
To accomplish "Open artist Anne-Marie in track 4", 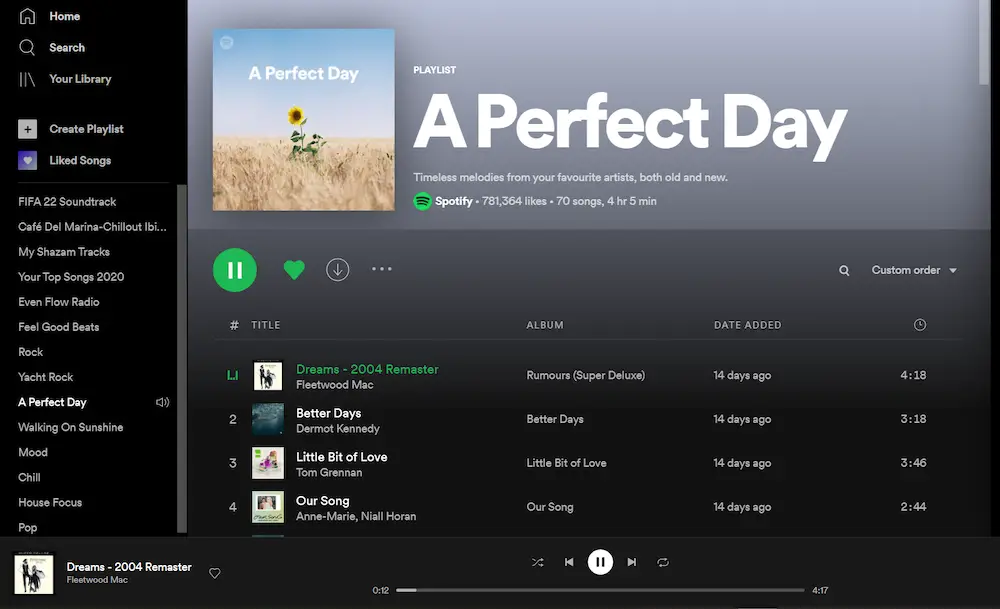I will click(325, 517).
